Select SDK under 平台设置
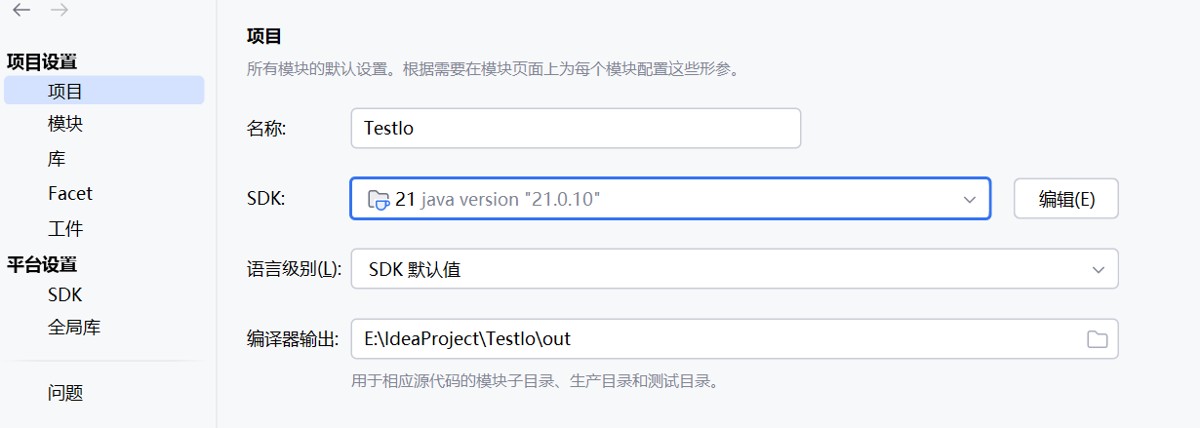The height and width of the screenshot is (428, 1200). tap(65, 295)
